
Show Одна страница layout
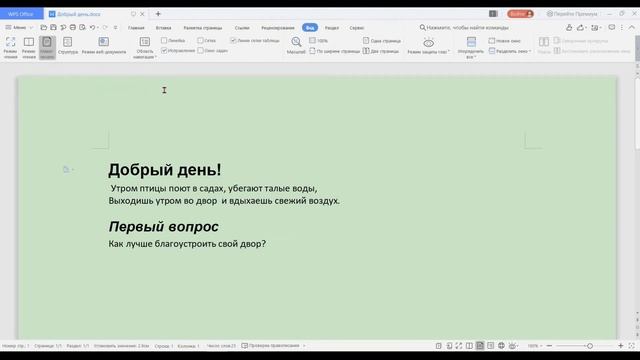click(382, 40)
